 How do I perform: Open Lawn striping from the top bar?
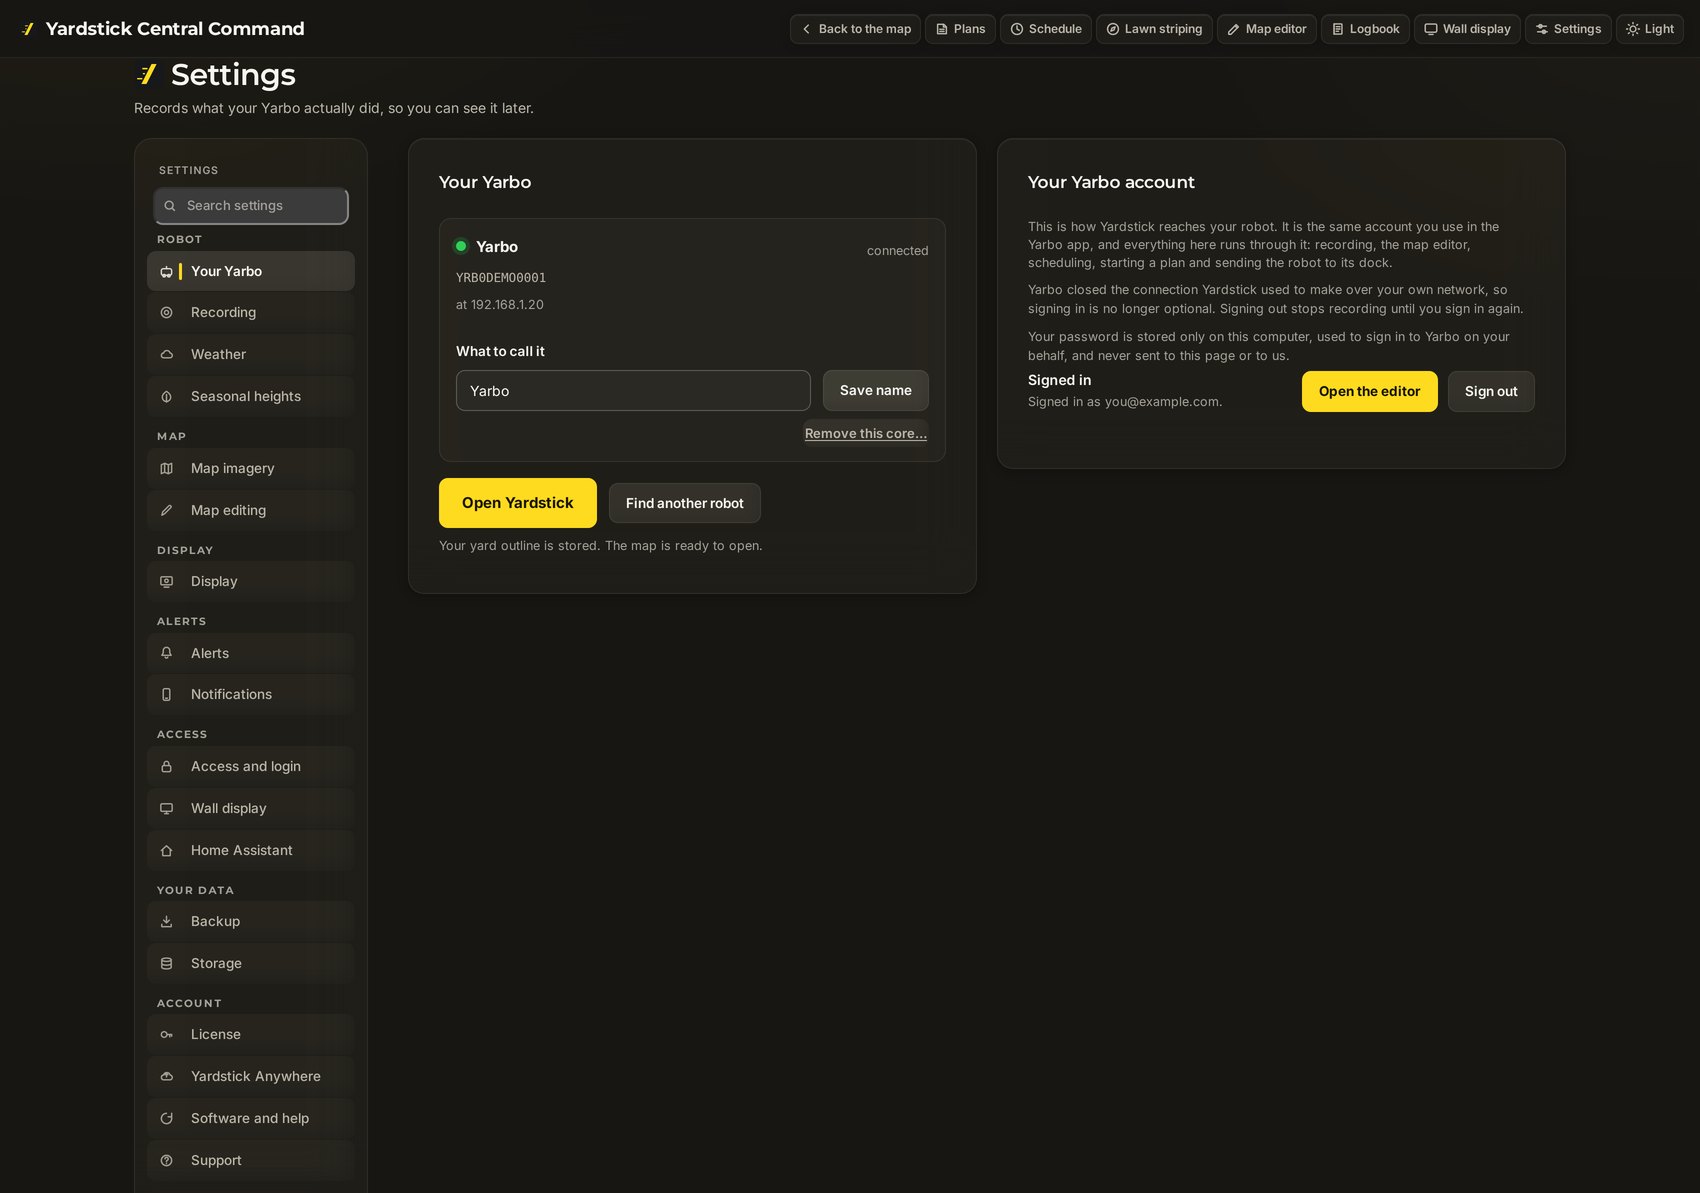click(x=1154, y=29)
